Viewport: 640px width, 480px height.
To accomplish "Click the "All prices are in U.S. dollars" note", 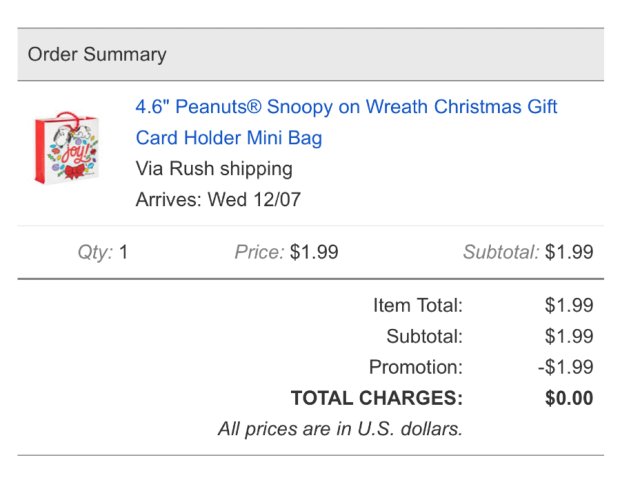I will 340,429.
